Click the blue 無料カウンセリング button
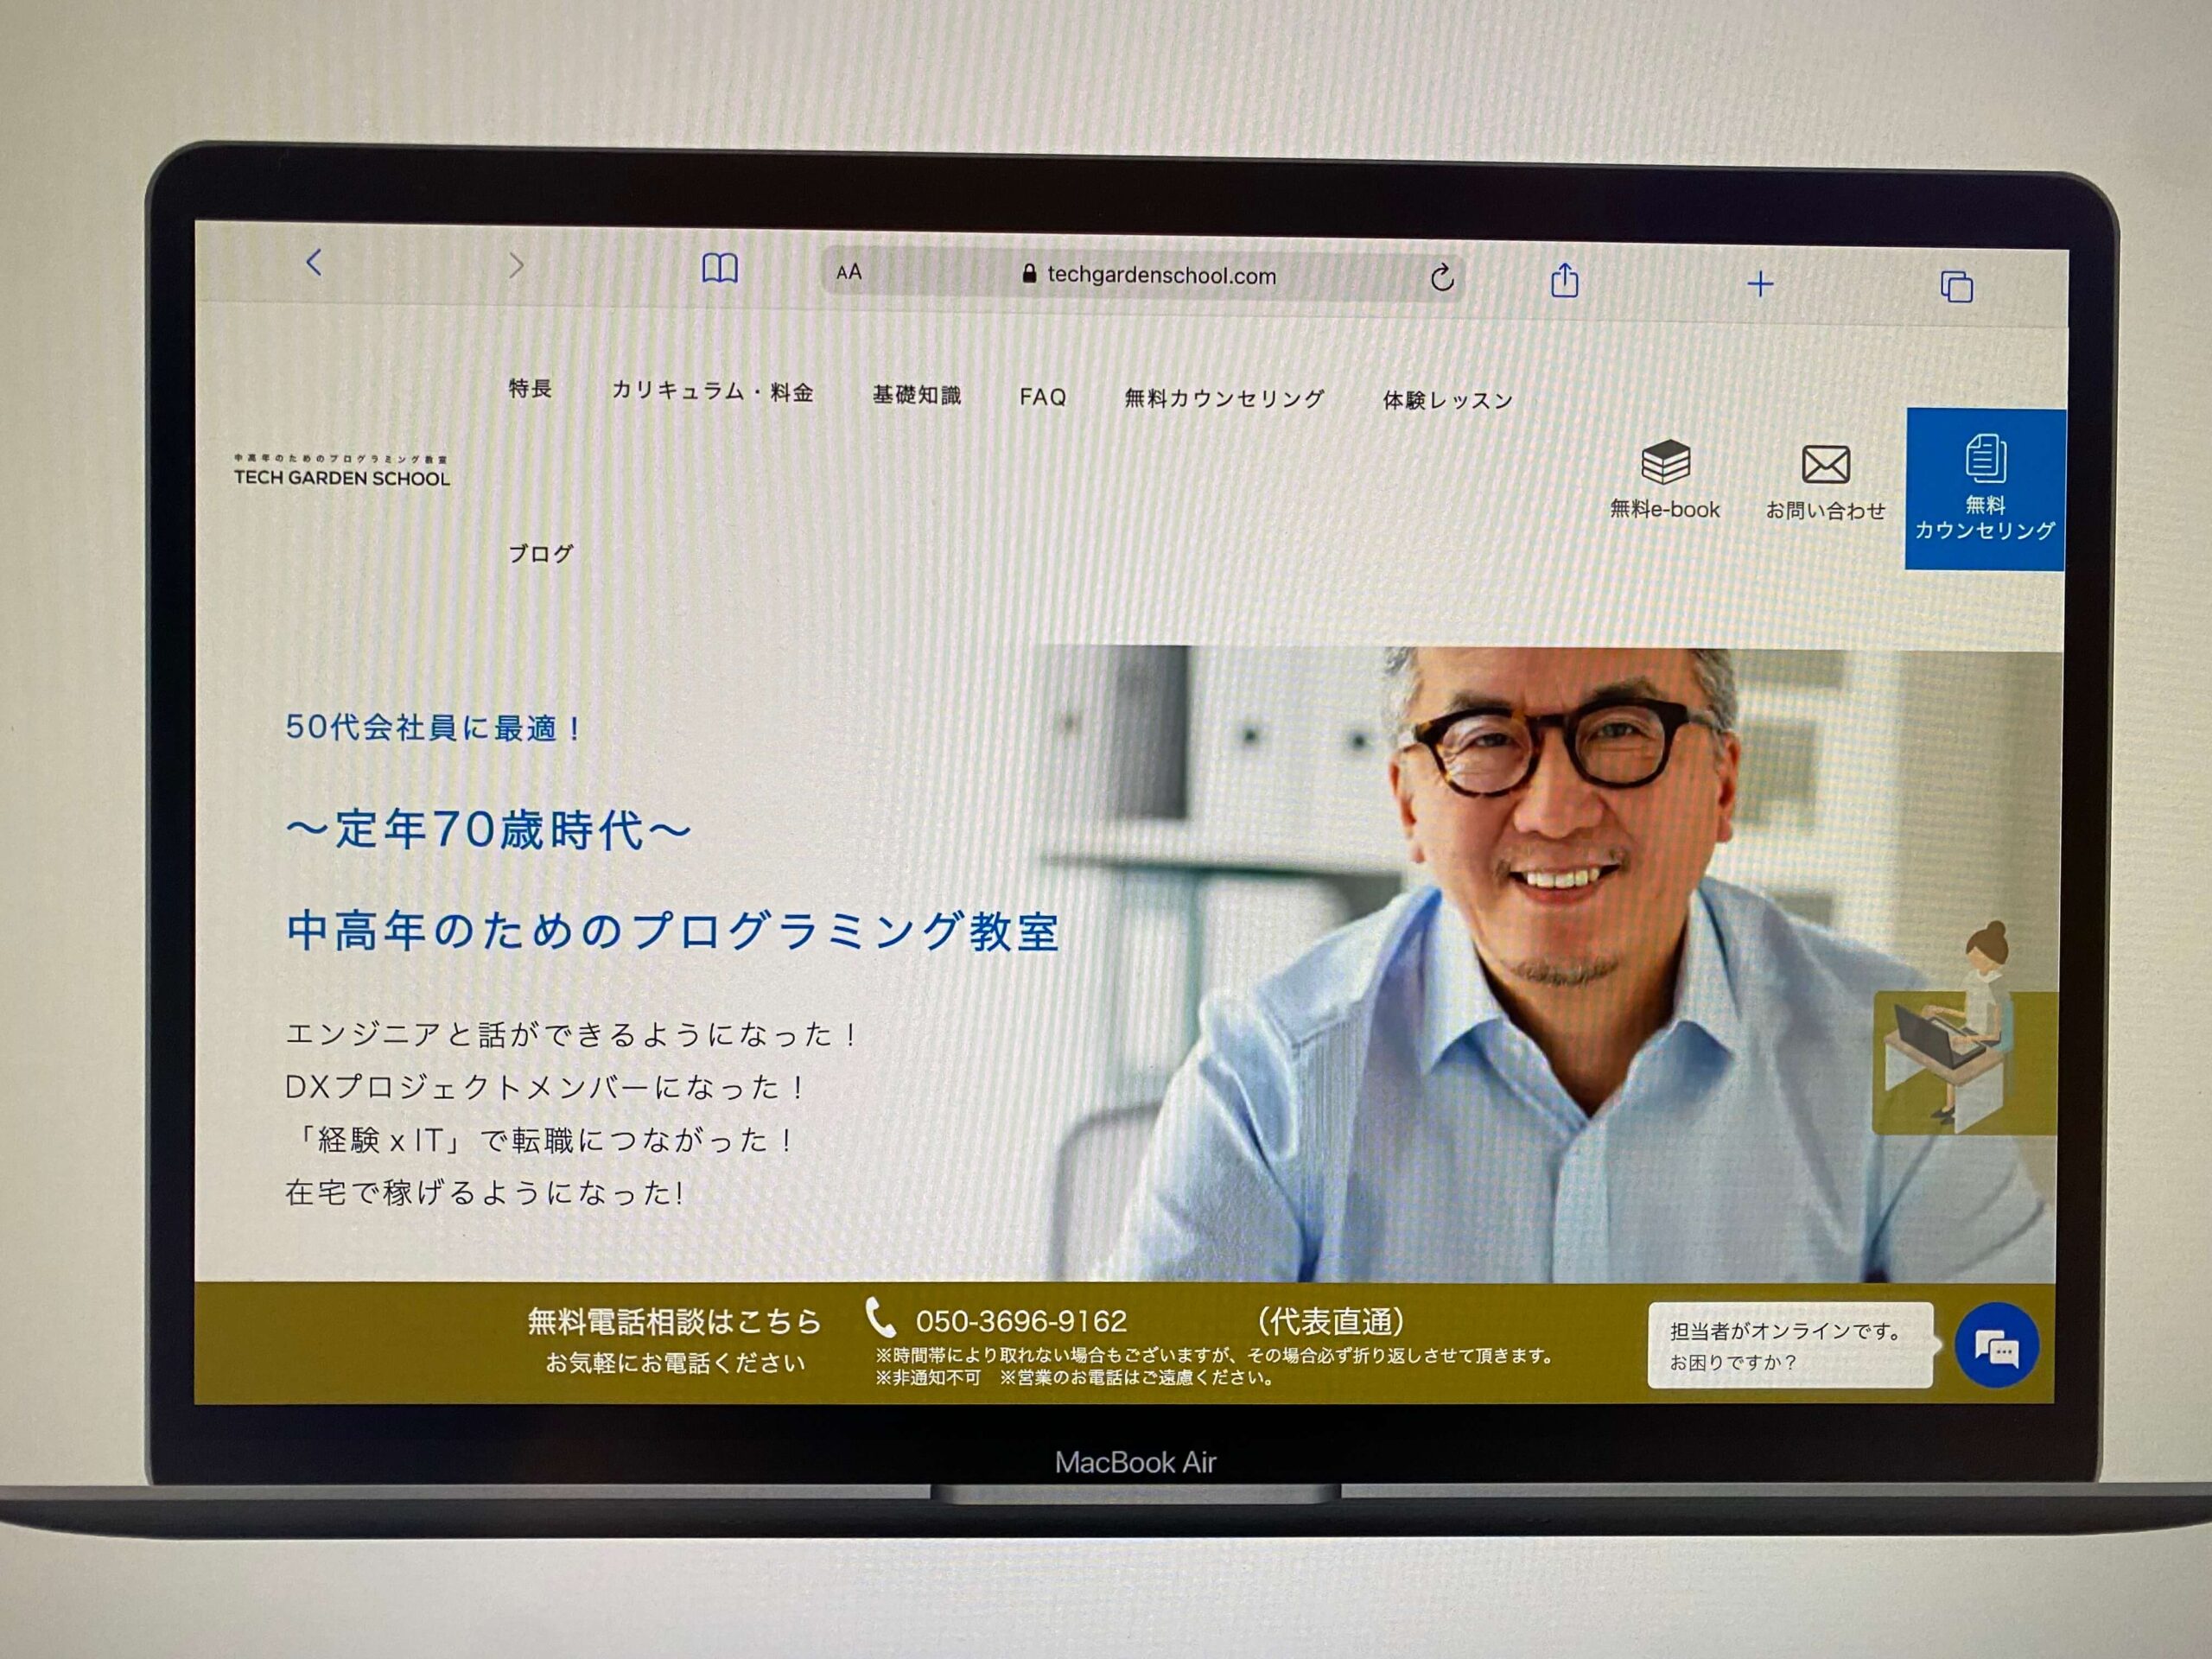The height and width of the screenshot is (1659, 2212). 1984,489
